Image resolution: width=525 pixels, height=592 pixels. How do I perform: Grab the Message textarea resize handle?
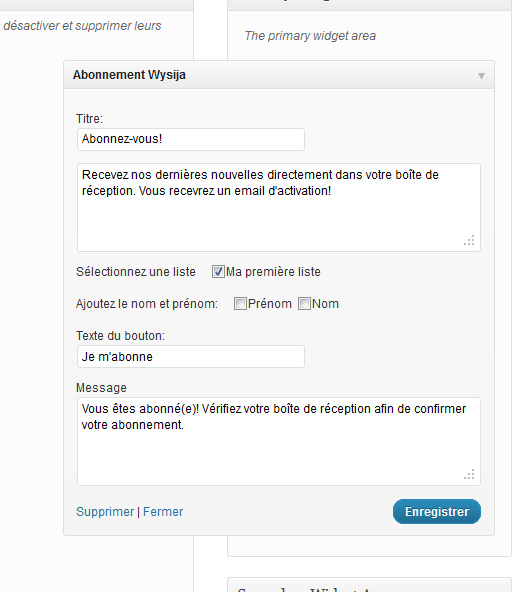(469, 475)
